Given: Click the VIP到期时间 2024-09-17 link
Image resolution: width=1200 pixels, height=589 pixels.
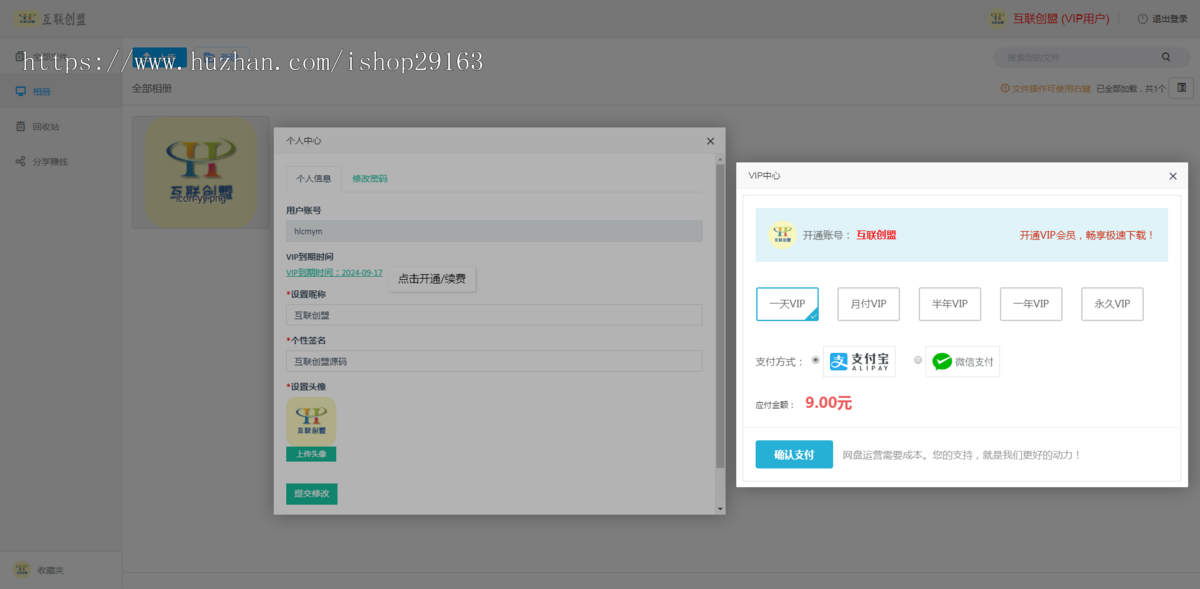Looking at the screenshot, I should (334, 272).
